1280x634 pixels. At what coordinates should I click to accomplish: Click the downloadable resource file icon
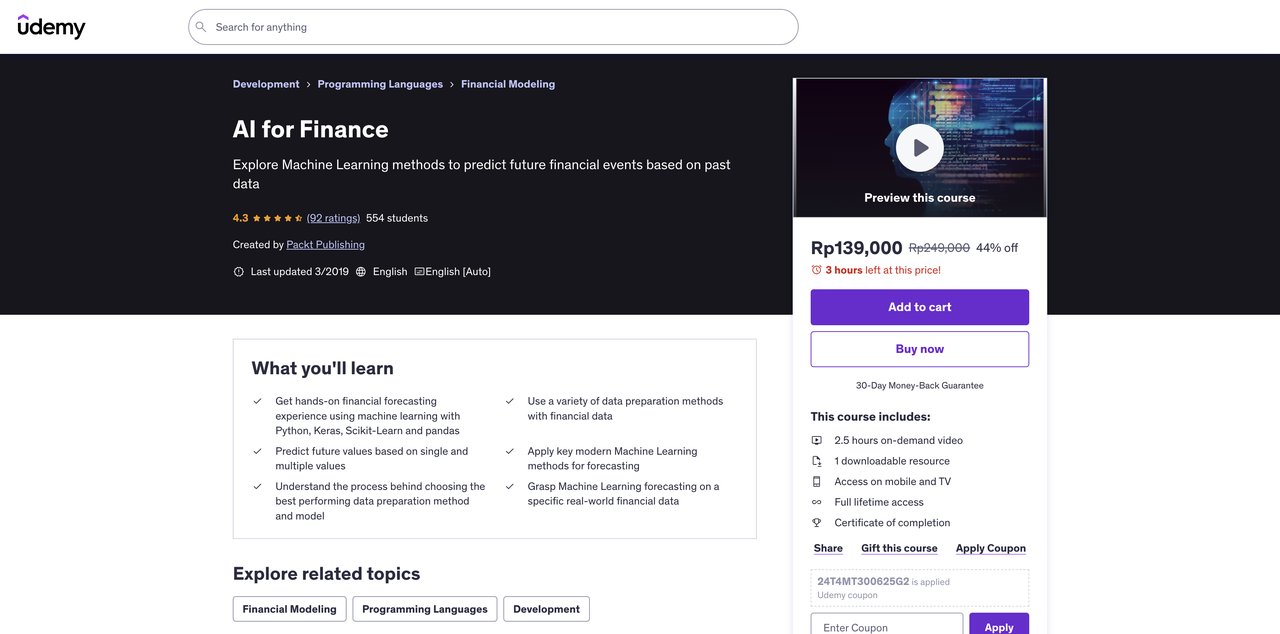816,461
